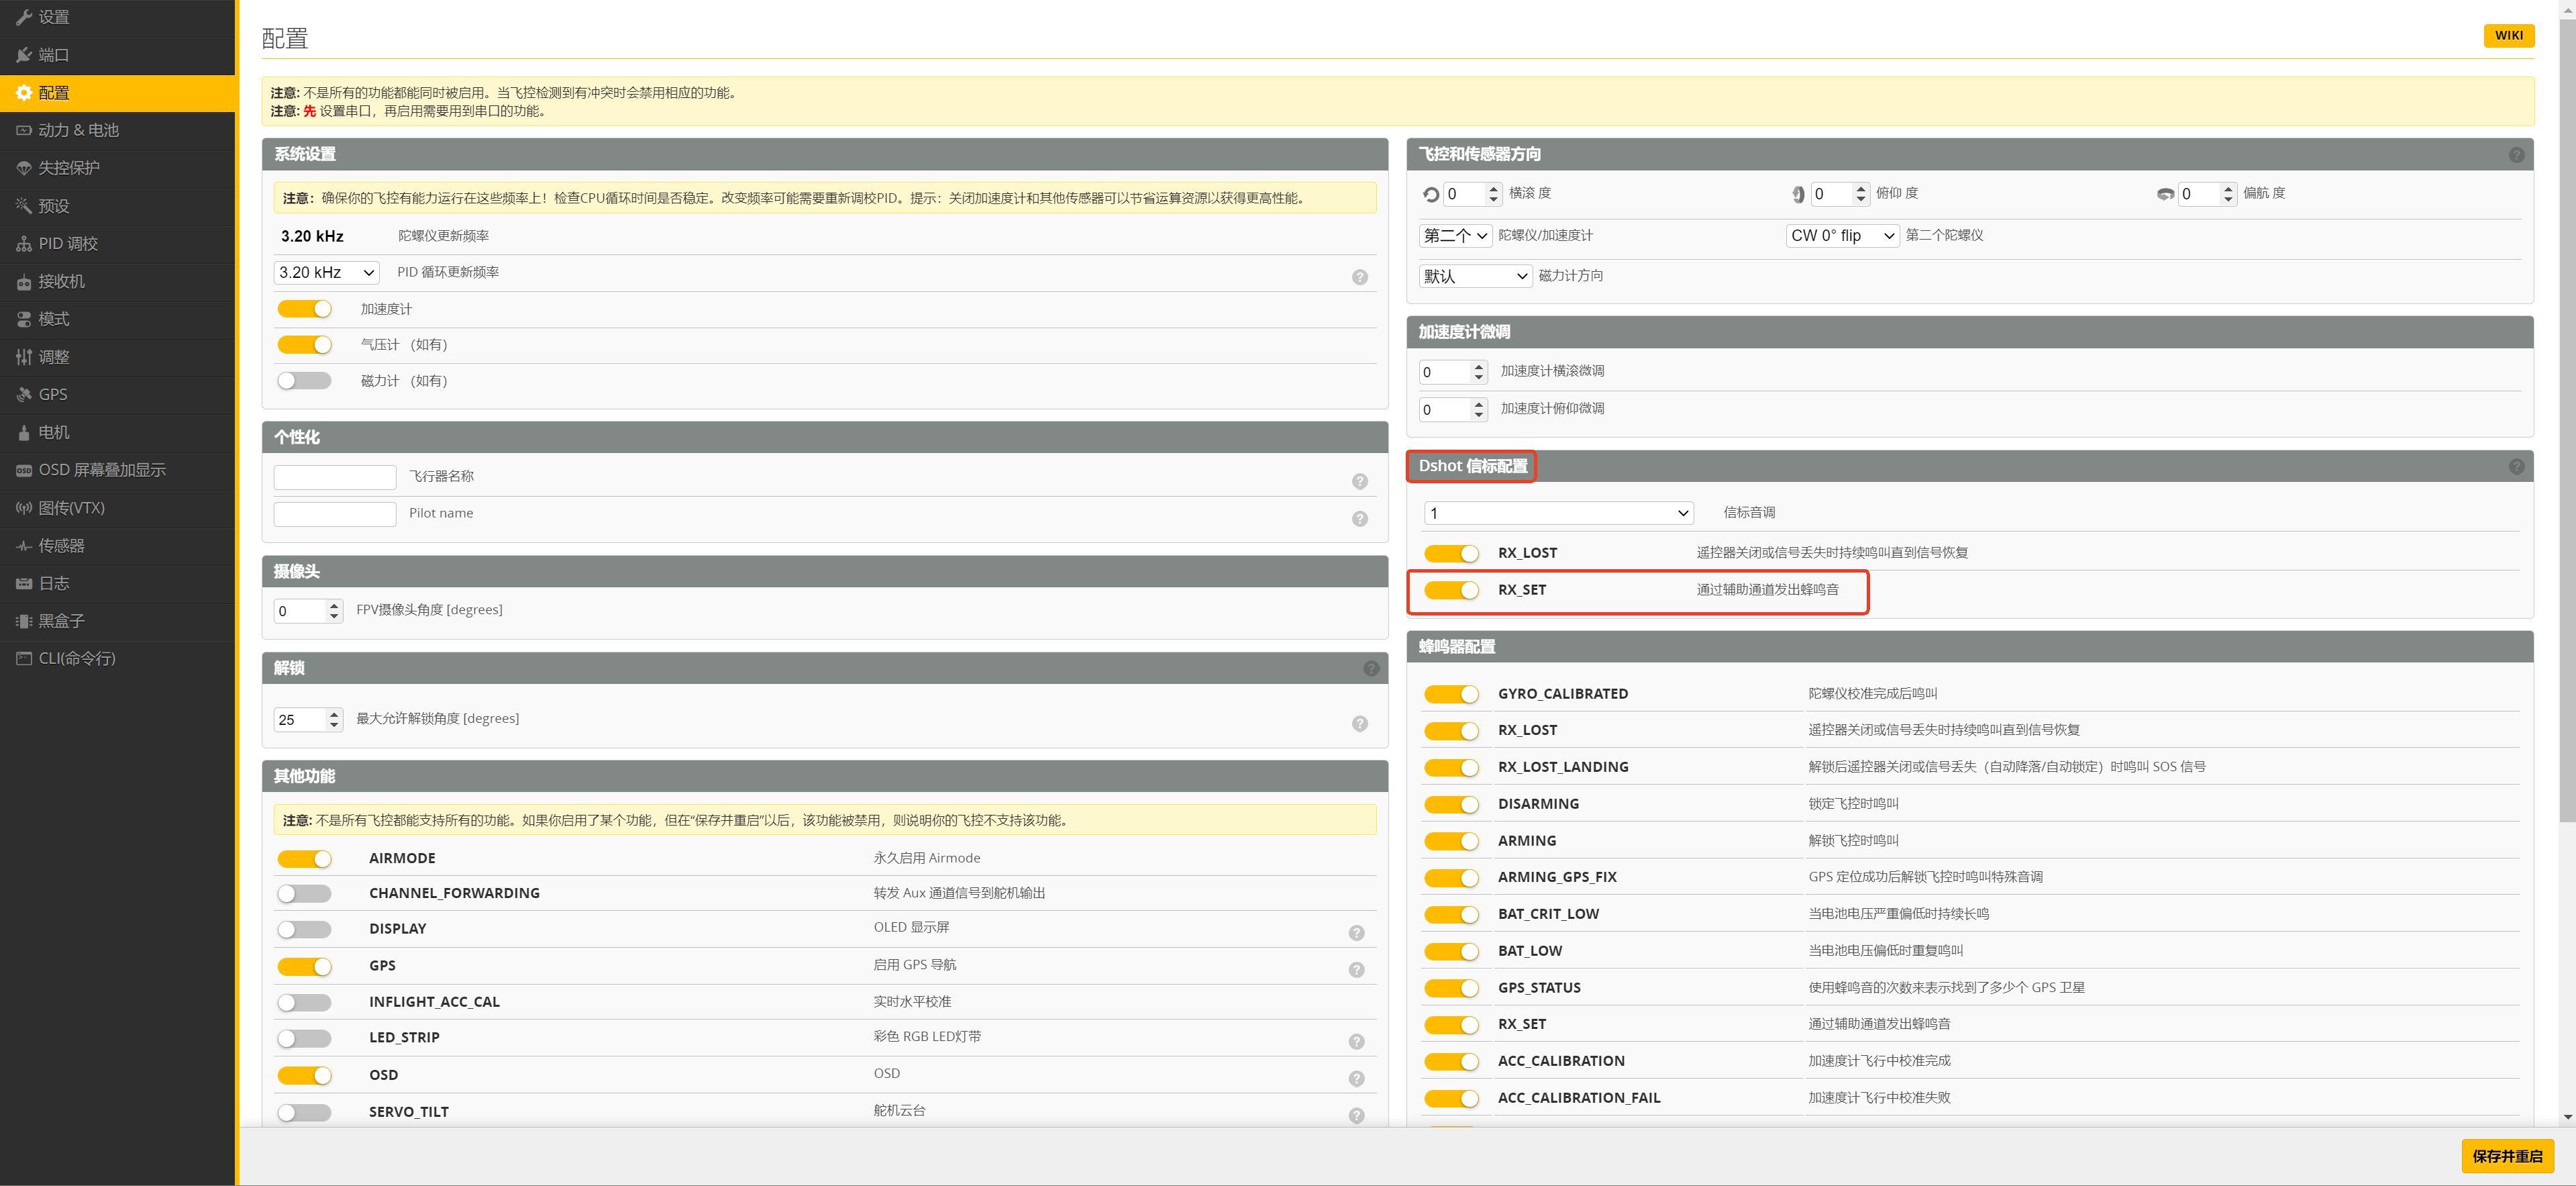Click the 黑盒子 icon in sidebar
2576x1186 pixels.
pos(24,621)
